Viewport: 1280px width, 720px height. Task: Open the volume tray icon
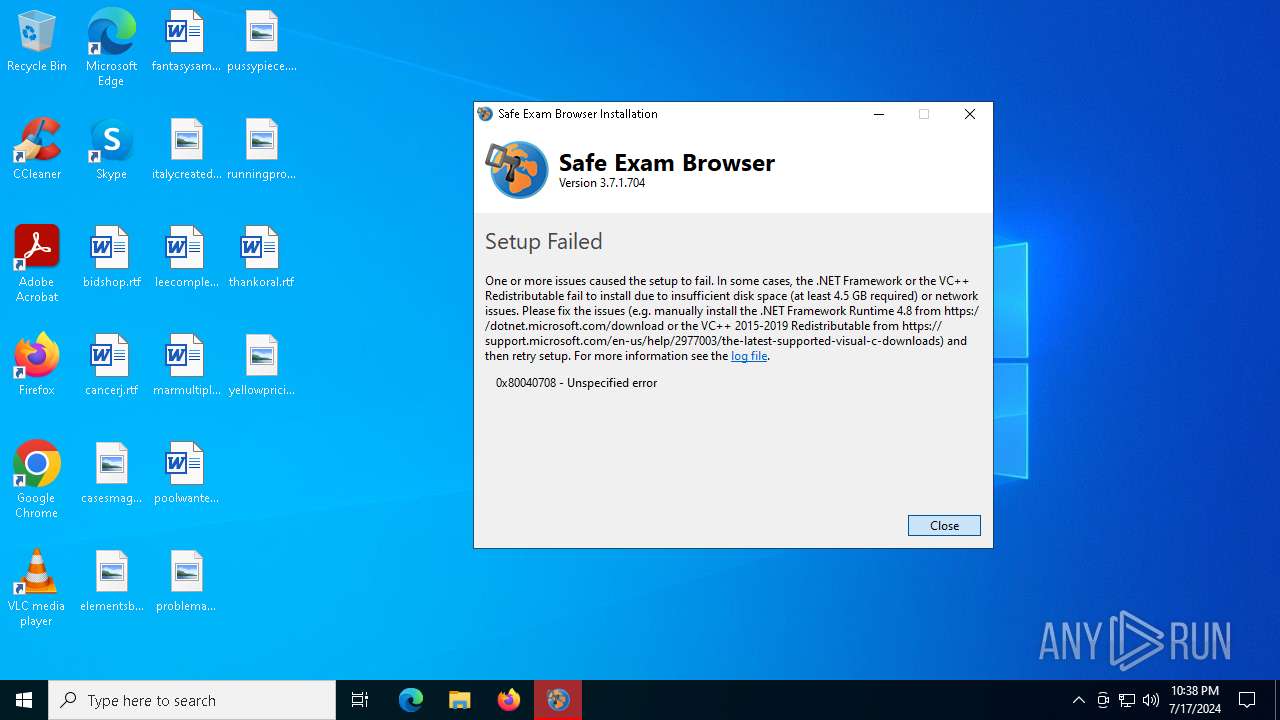pos(1151,700)
